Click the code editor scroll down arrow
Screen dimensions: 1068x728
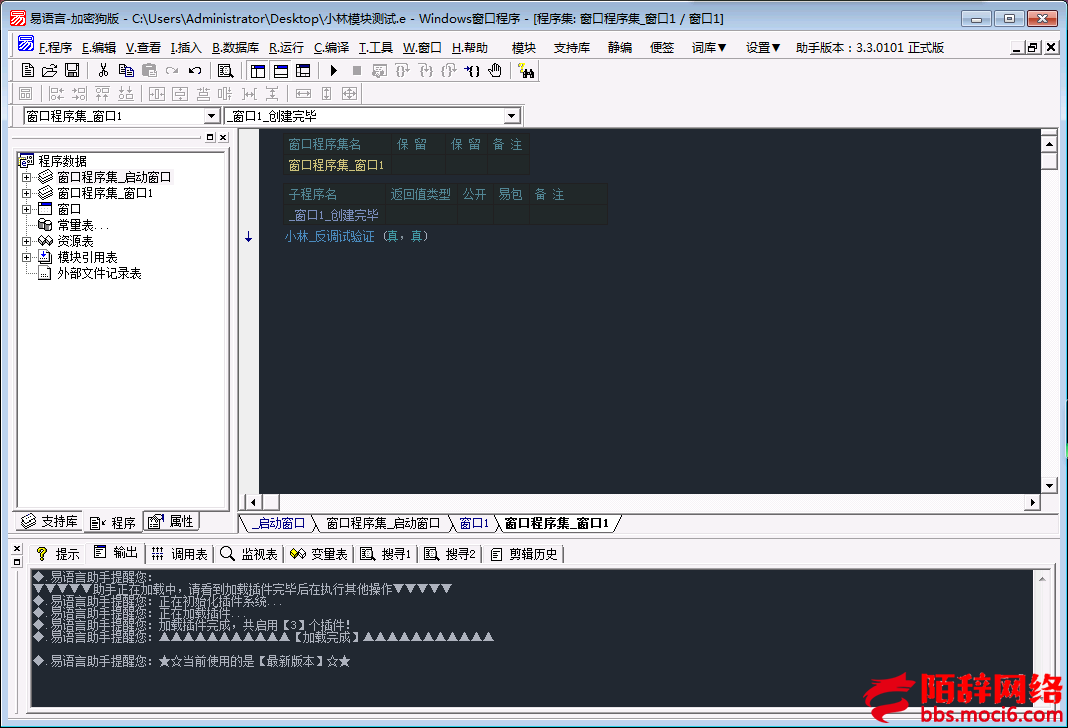[x=1049, y=486]
